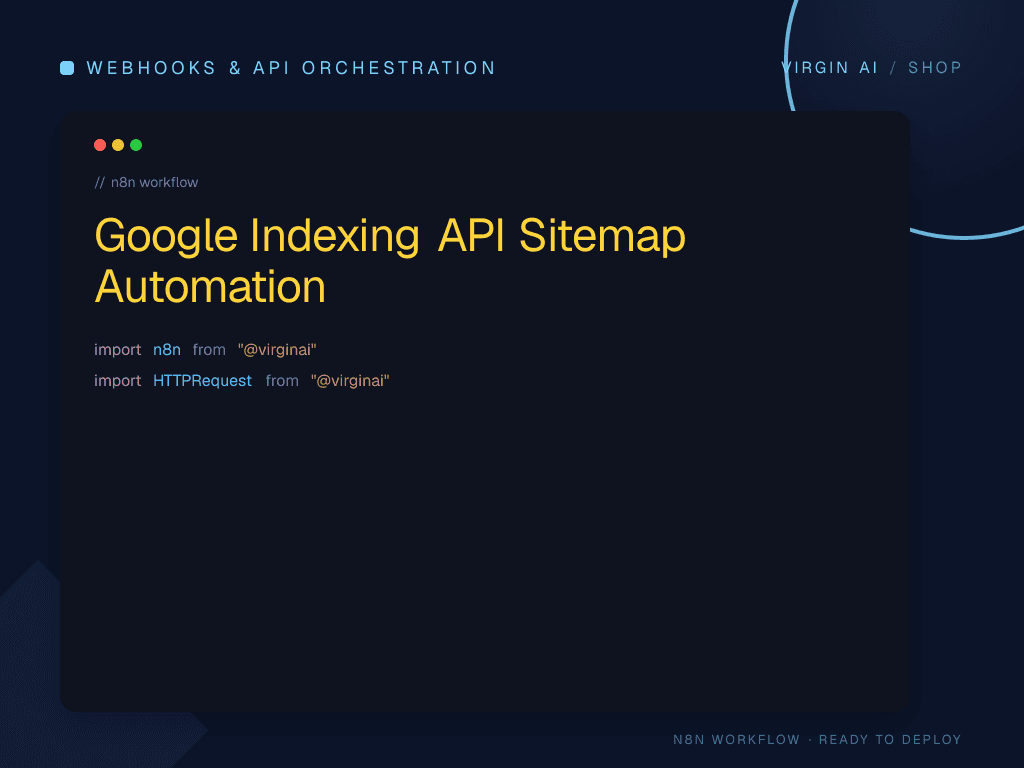1024x768 pixels.
Task: Click the word 'Automation' in the title
Action: [x=210, y=287]
